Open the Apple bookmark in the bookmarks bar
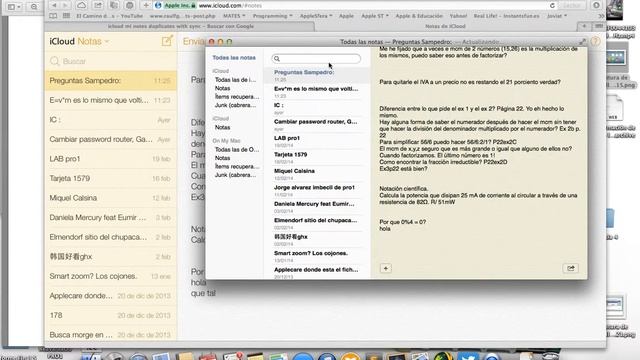Screen dimensions: 640x360 click(x=346, y=16)
